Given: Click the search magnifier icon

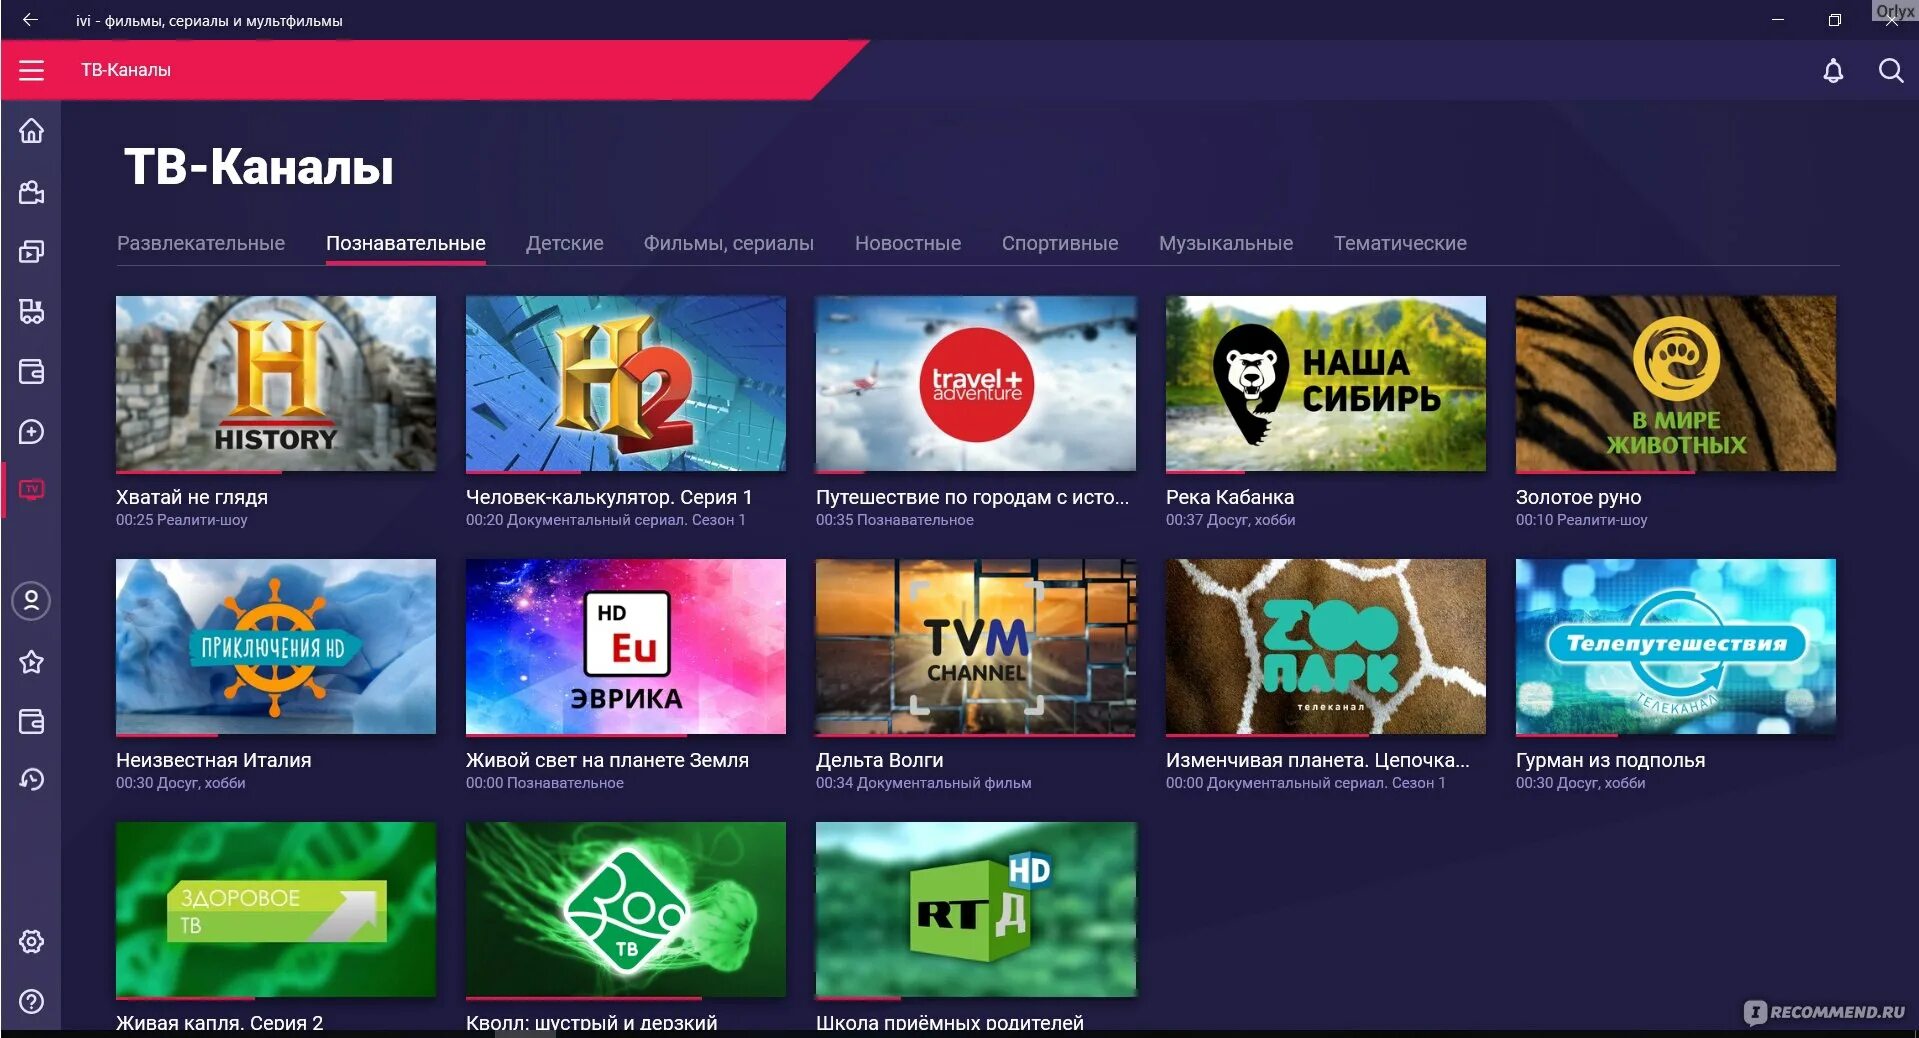Looking at the screenshot, I should (1891, 71).
